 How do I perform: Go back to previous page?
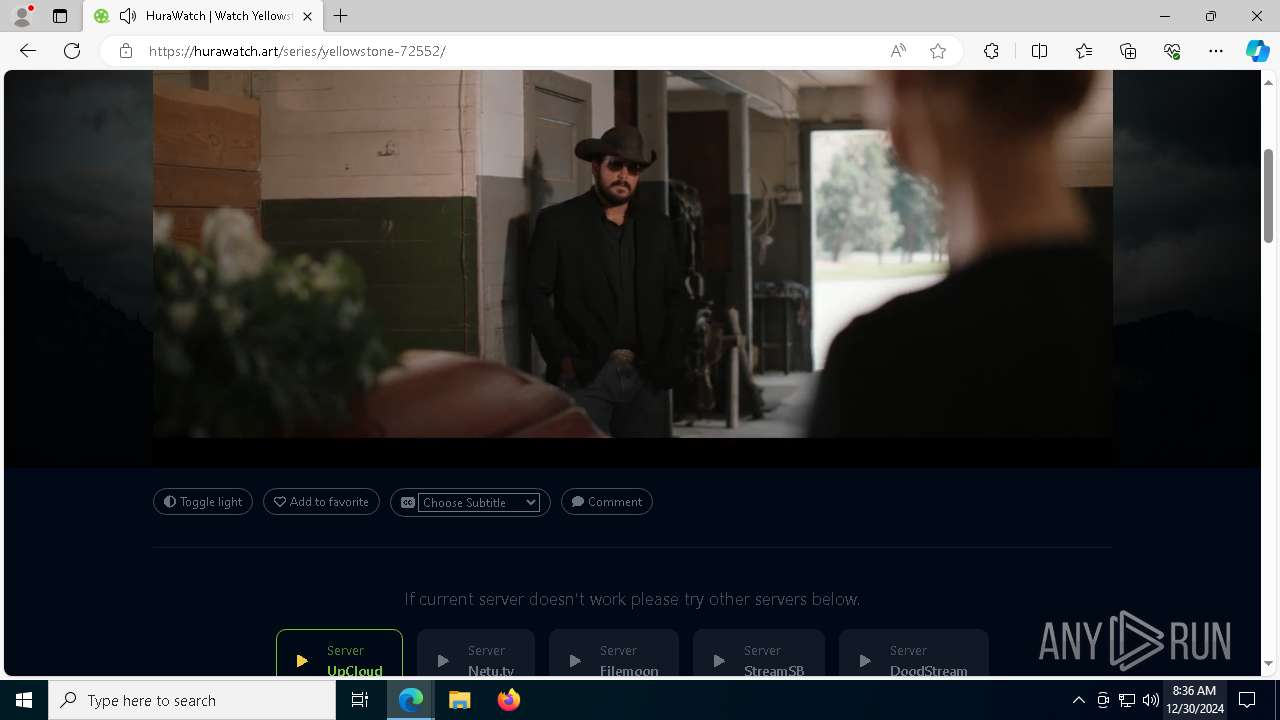pos(28,51)
